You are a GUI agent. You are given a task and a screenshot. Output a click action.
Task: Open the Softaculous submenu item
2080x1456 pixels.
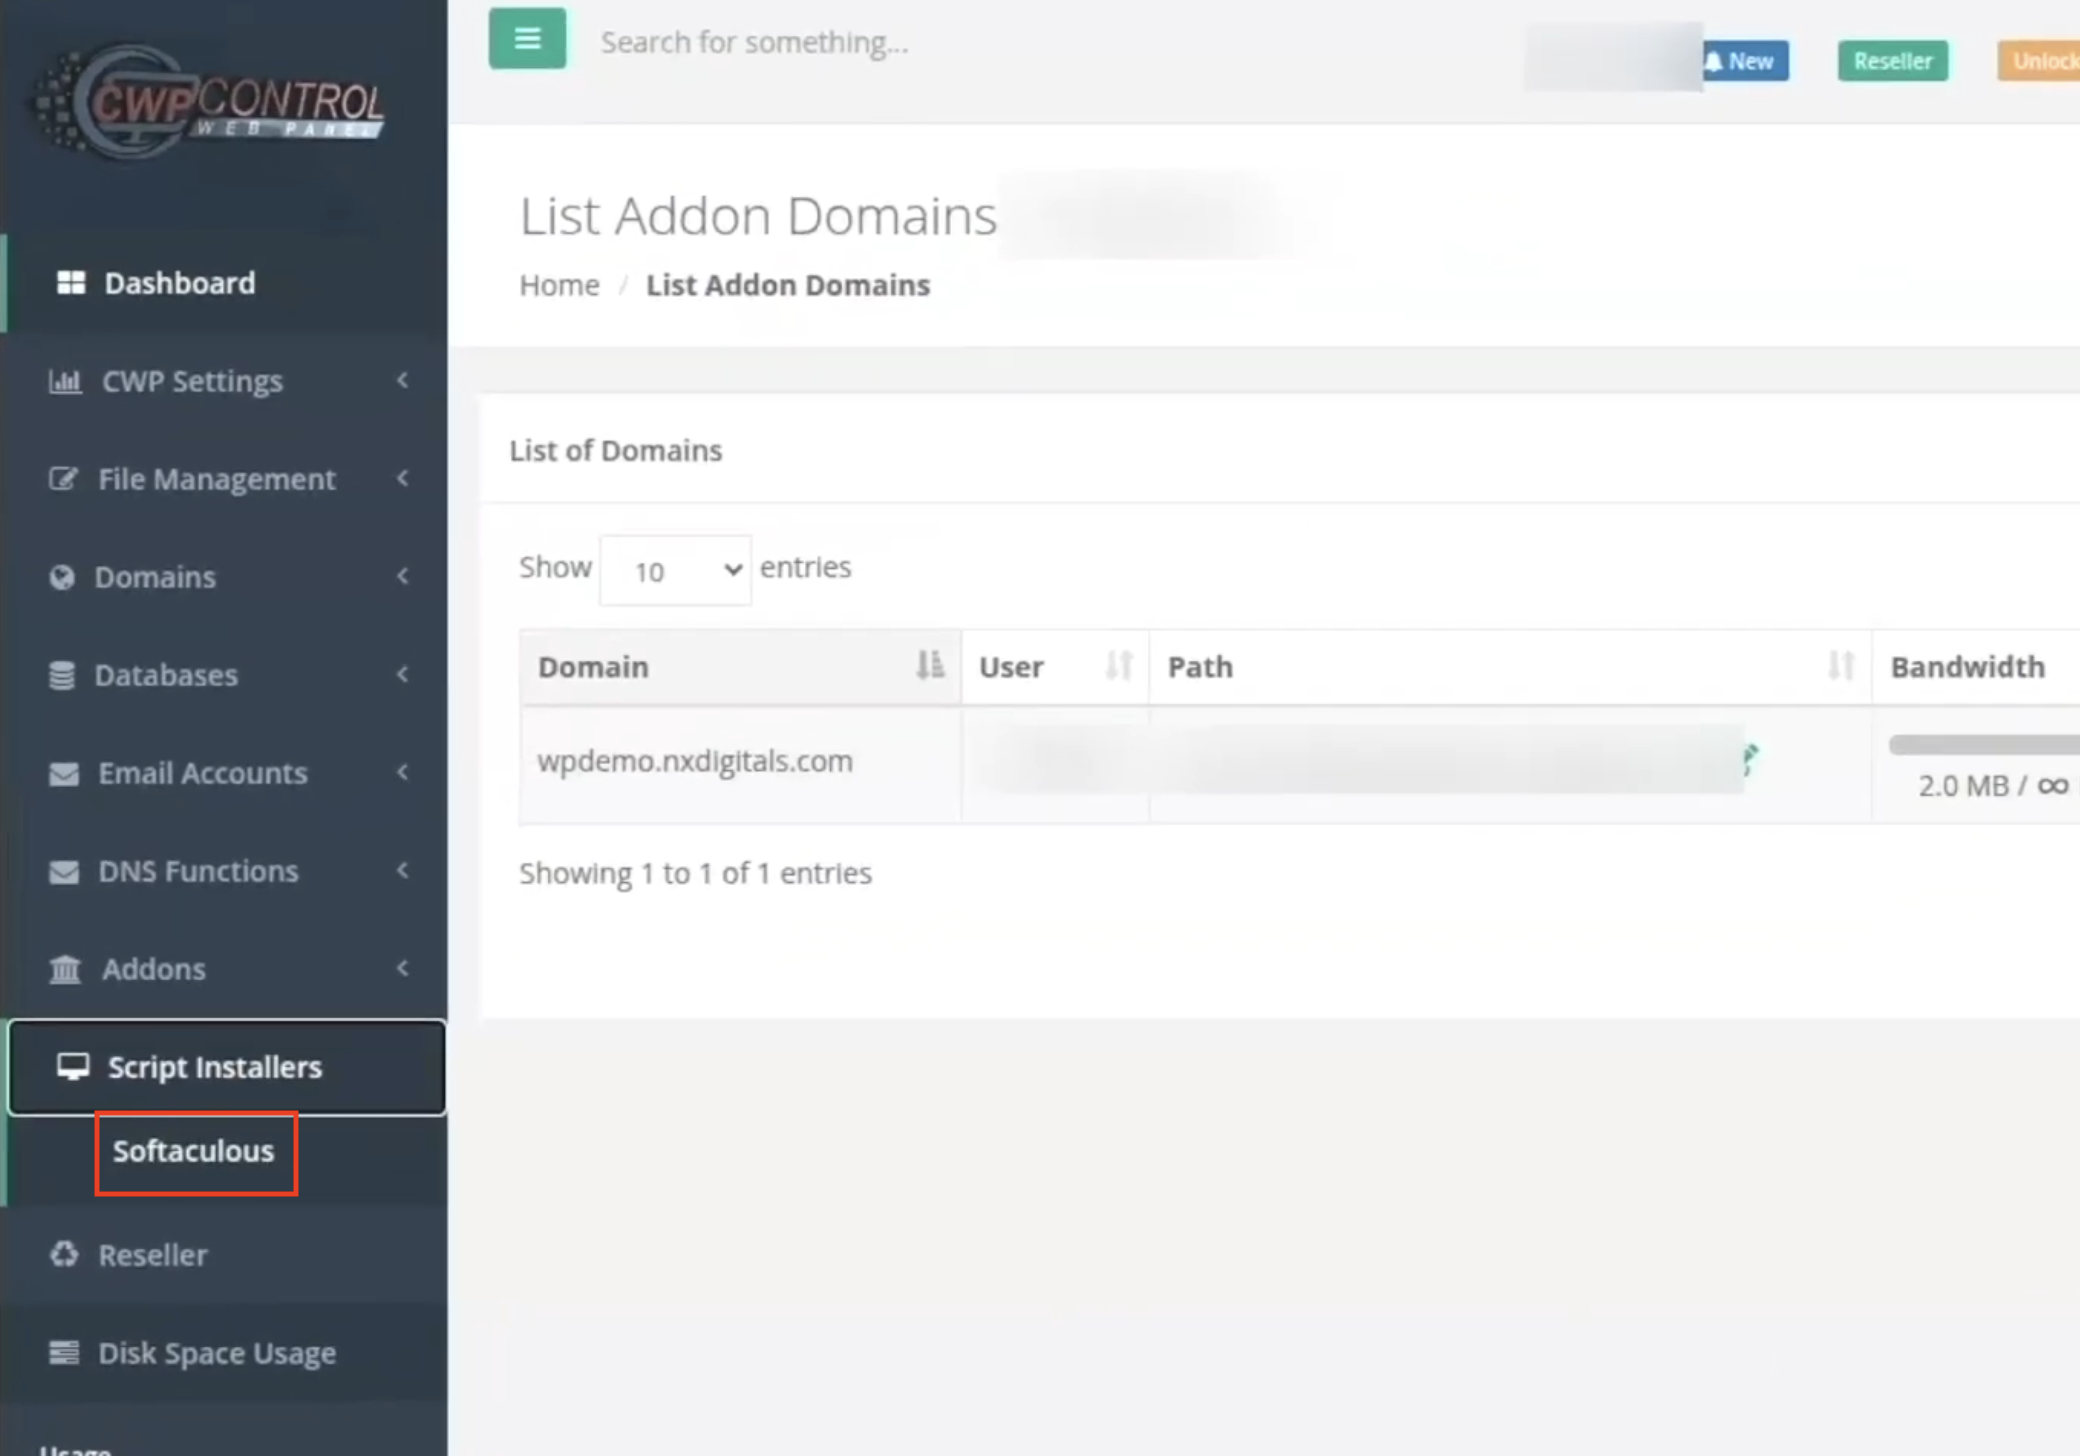tap(194, 1151)
